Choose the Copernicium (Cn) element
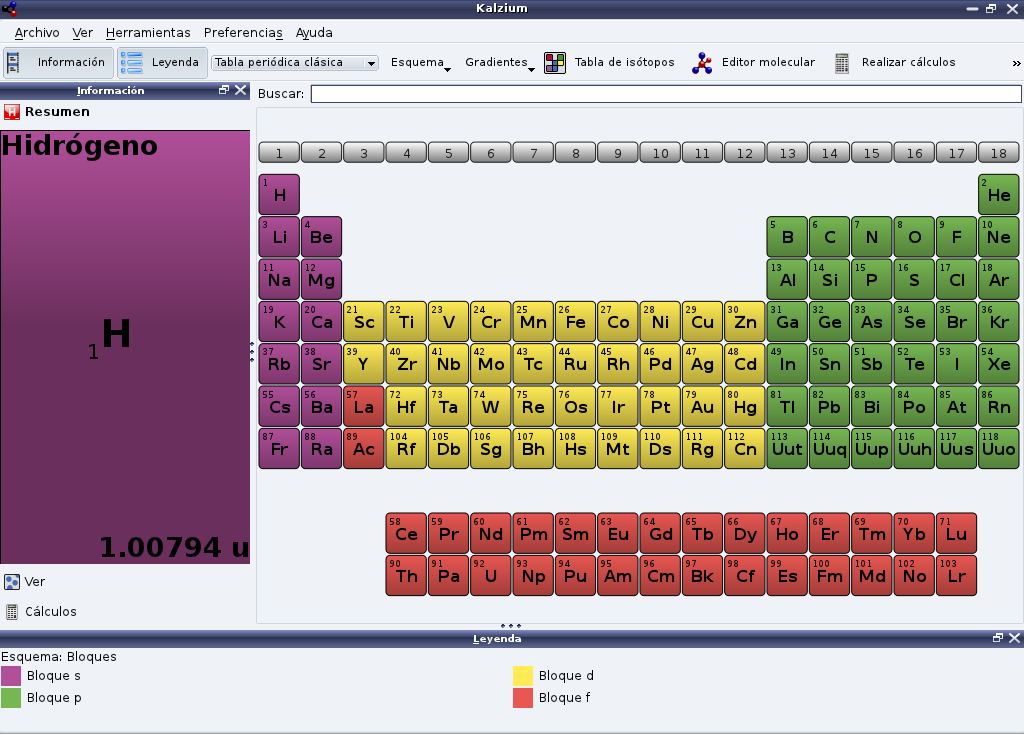Viewport: 1029px width, 734px height. pyautogui.click(x=745, y=448)
